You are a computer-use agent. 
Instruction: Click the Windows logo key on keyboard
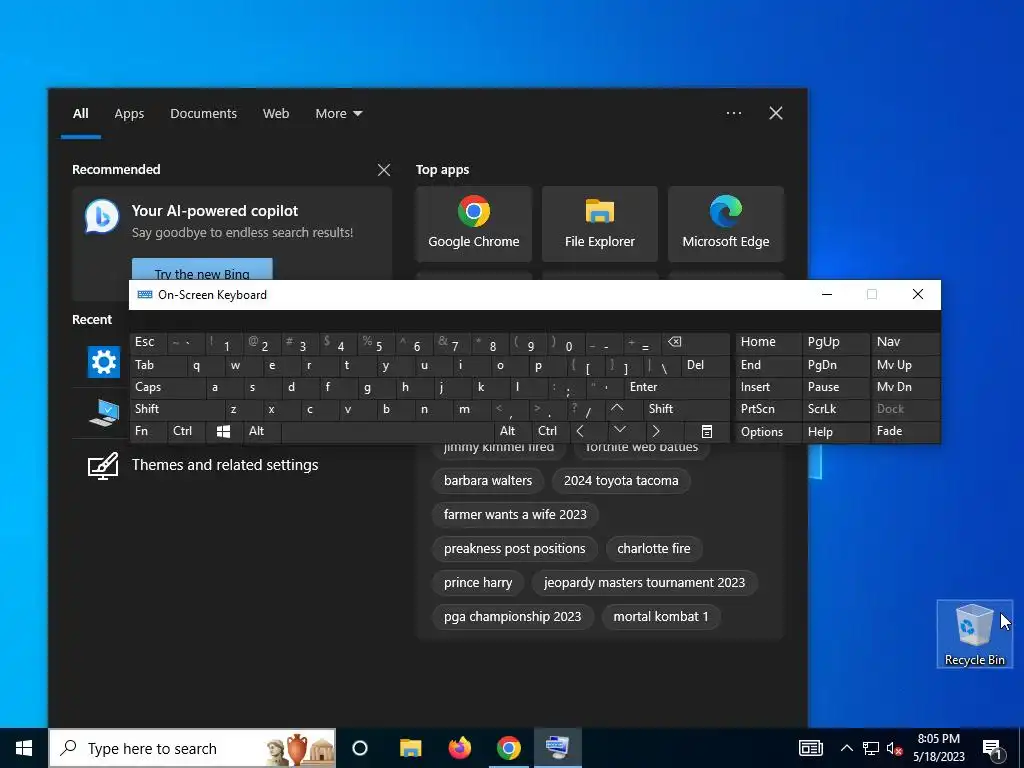pos(223,431)
